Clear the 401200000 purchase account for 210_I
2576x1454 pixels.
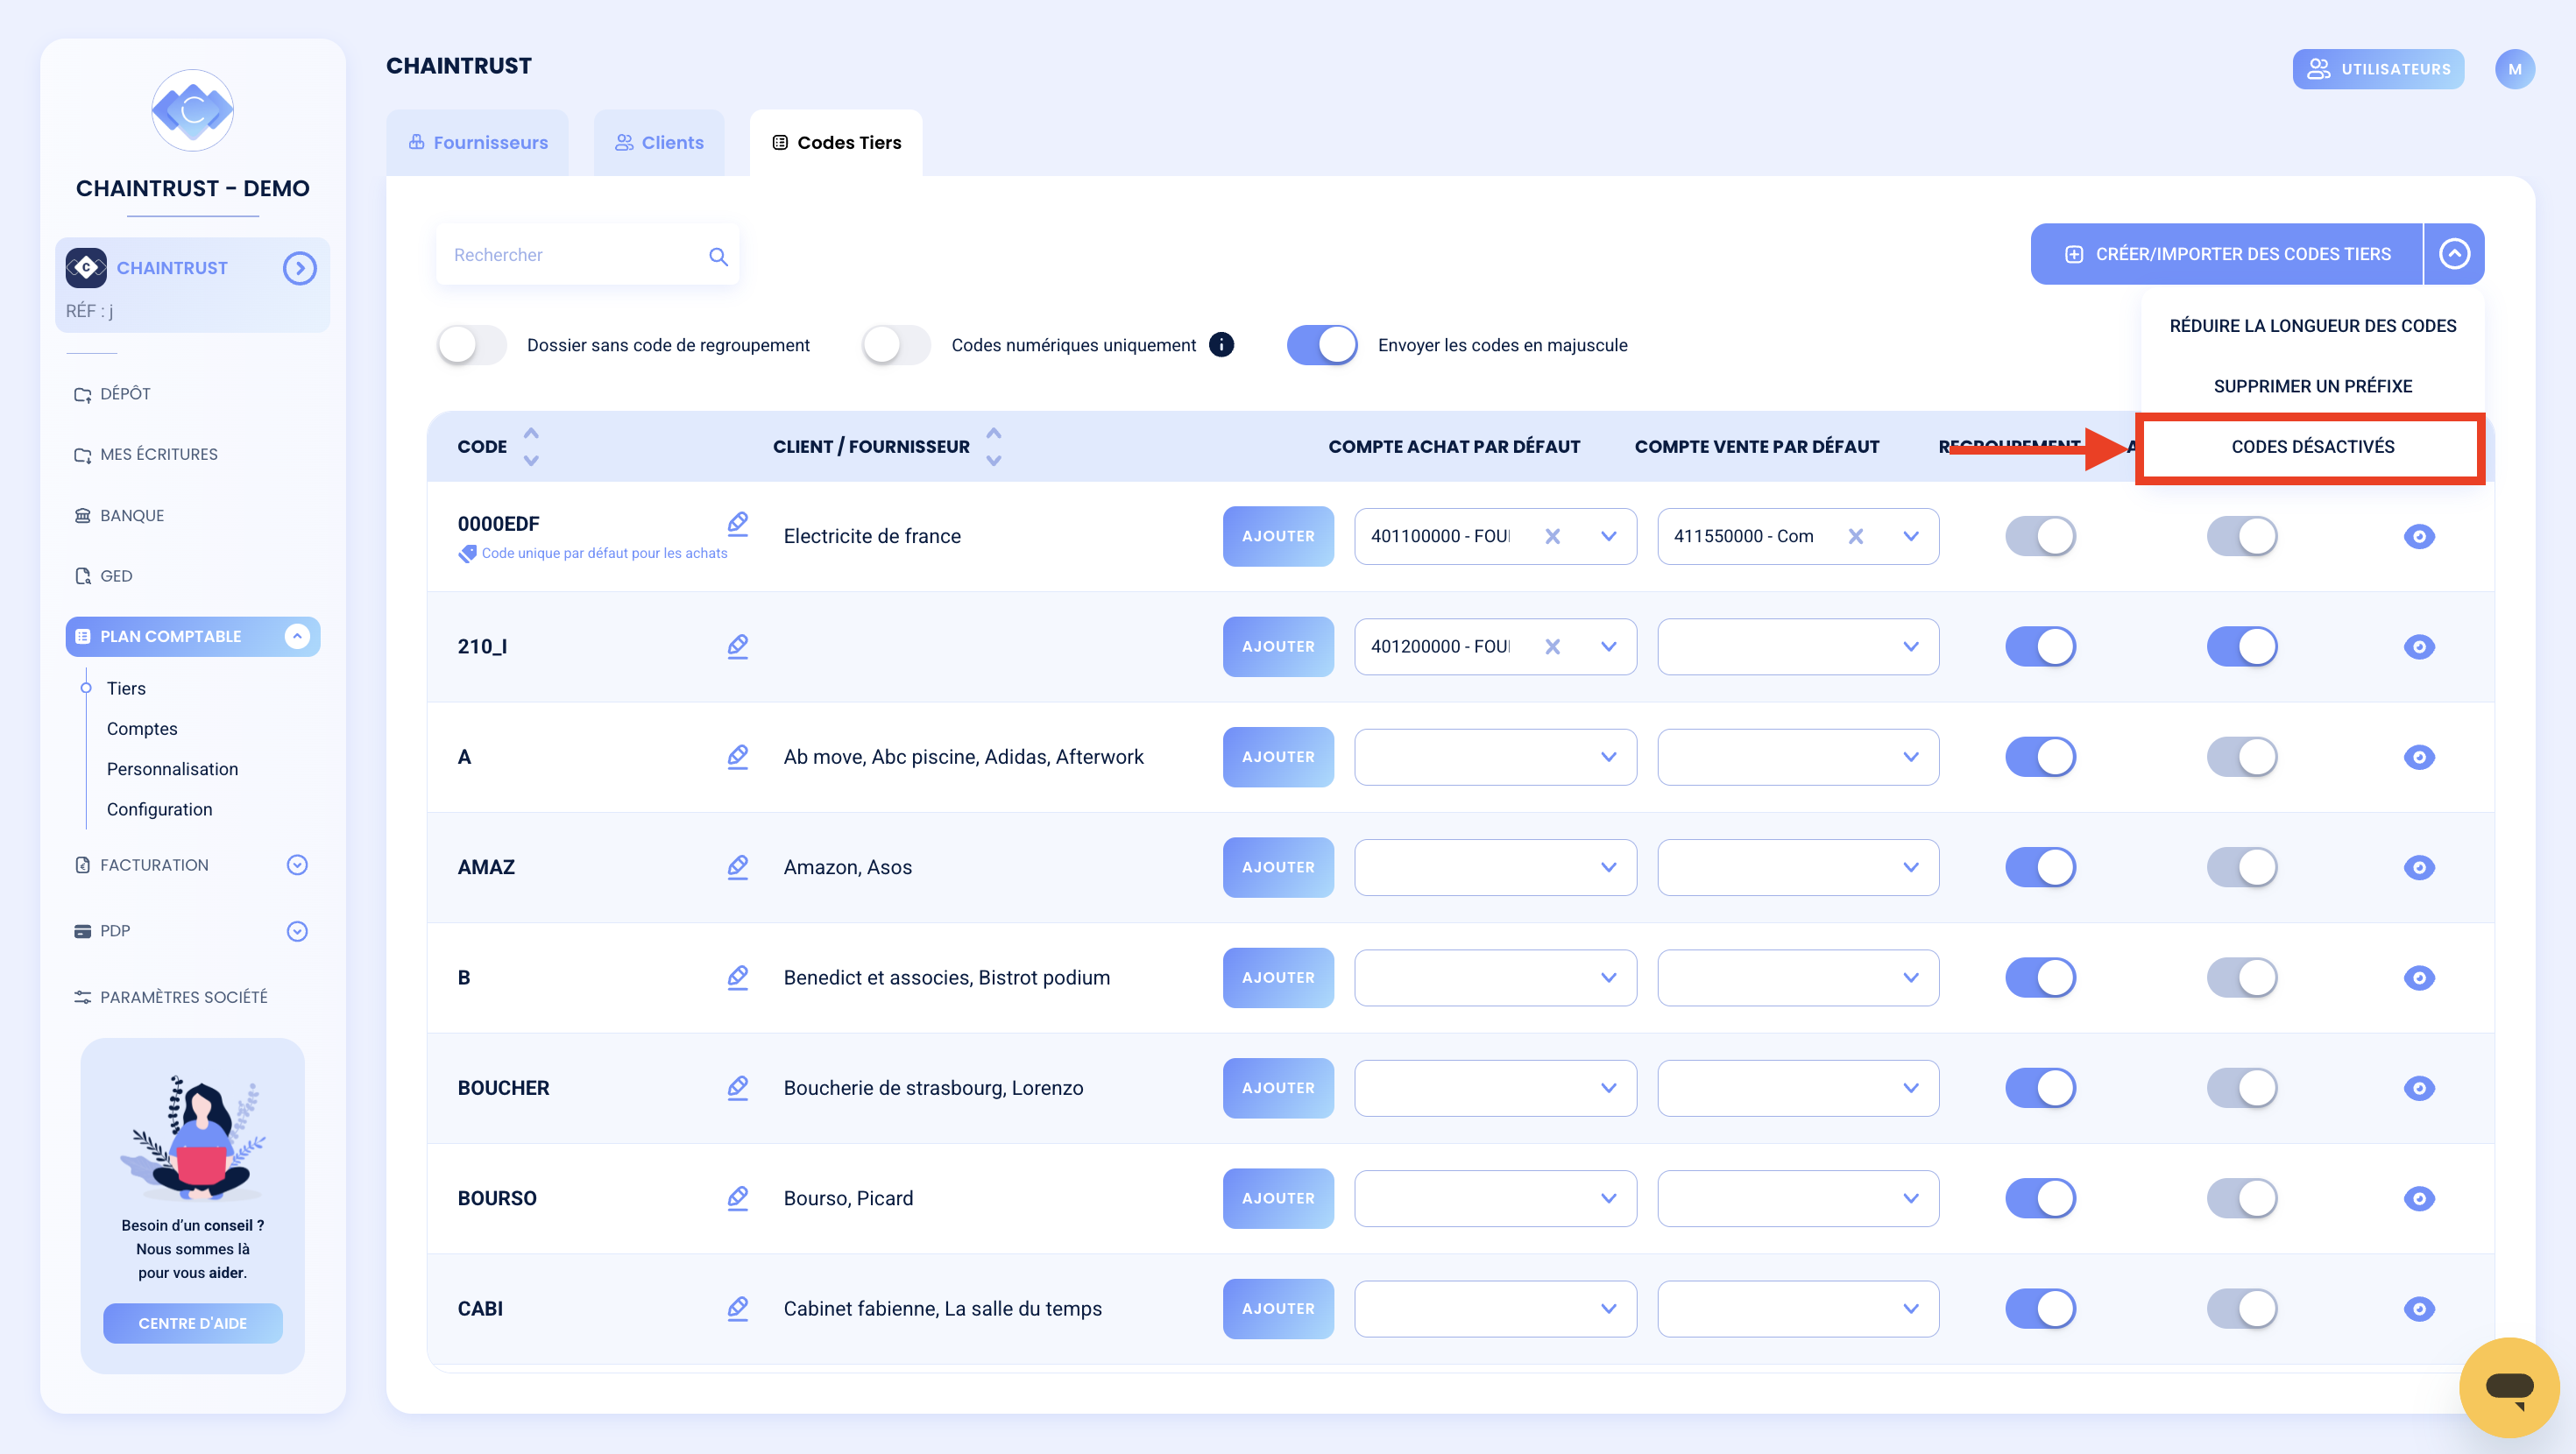pyautogui.click(x=1552, y=647)
